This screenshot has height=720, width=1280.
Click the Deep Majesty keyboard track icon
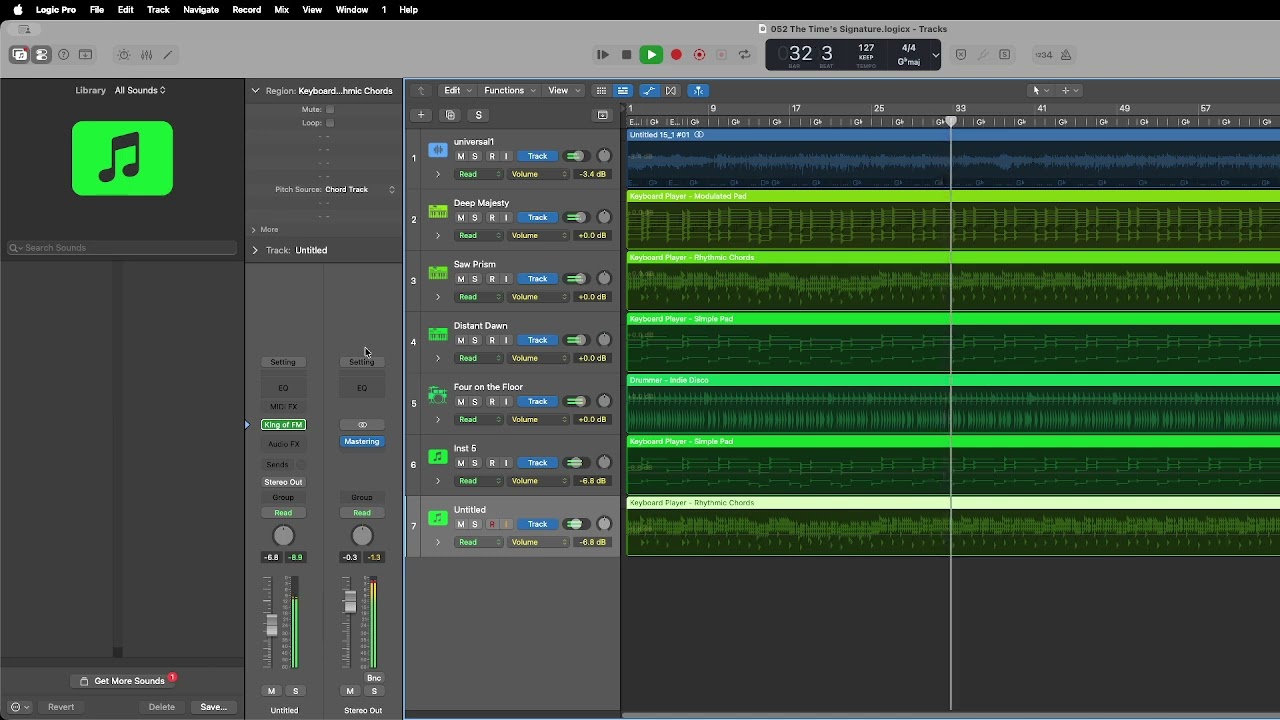click(438, 212)
